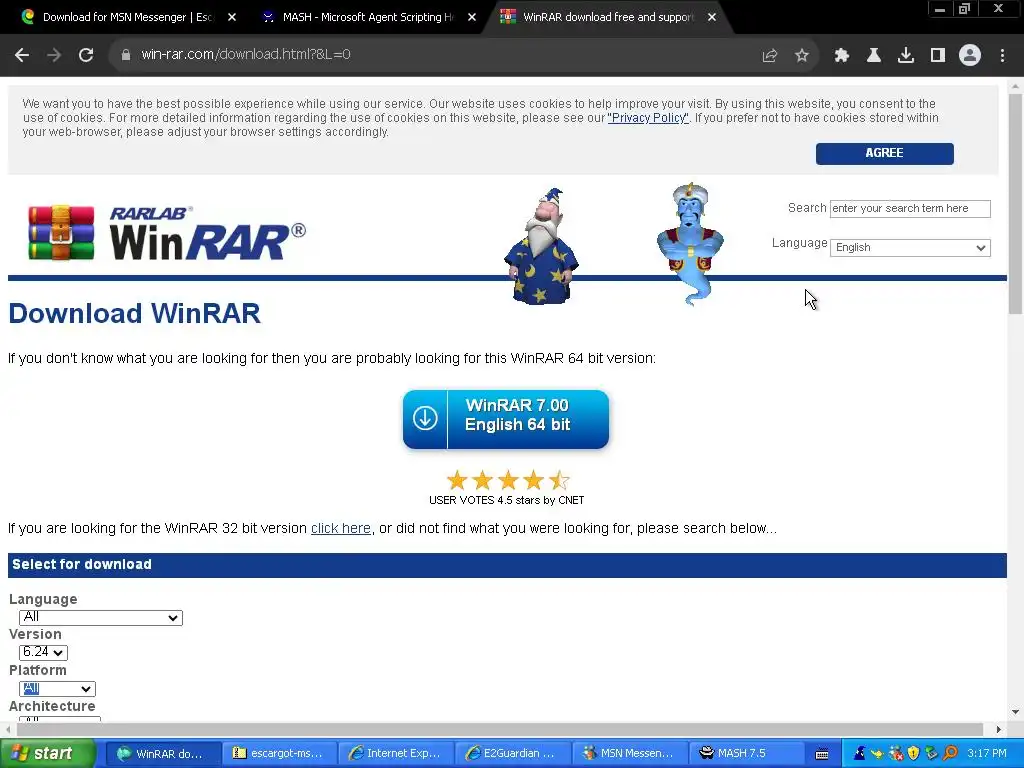Open the Chrome three-dot menu

coord(1002,56)
